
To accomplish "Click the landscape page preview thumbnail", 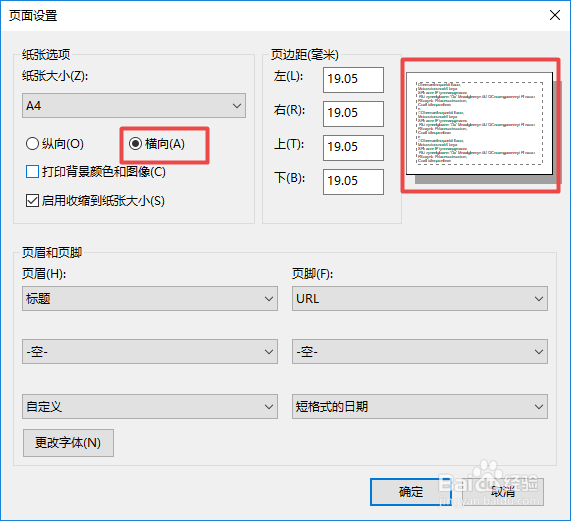I will point(479,123).
